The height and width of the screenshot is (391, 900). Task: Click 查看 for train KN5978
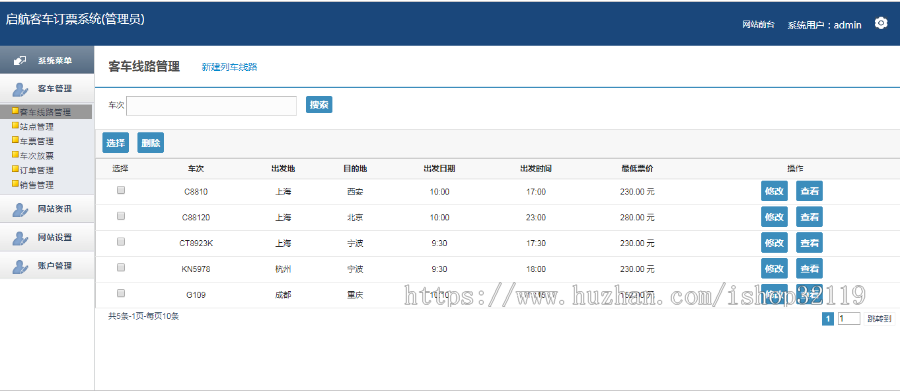tap(809, 268)
